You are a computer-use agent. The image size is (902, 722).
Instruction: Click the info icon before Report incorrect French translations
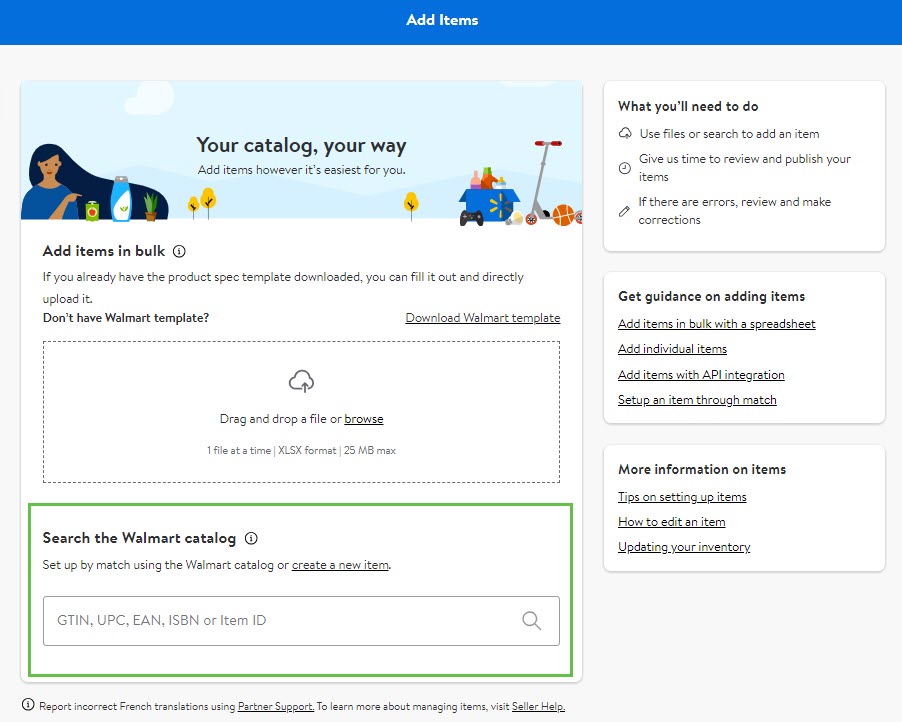pyautogui.click(x=28, y=705)
